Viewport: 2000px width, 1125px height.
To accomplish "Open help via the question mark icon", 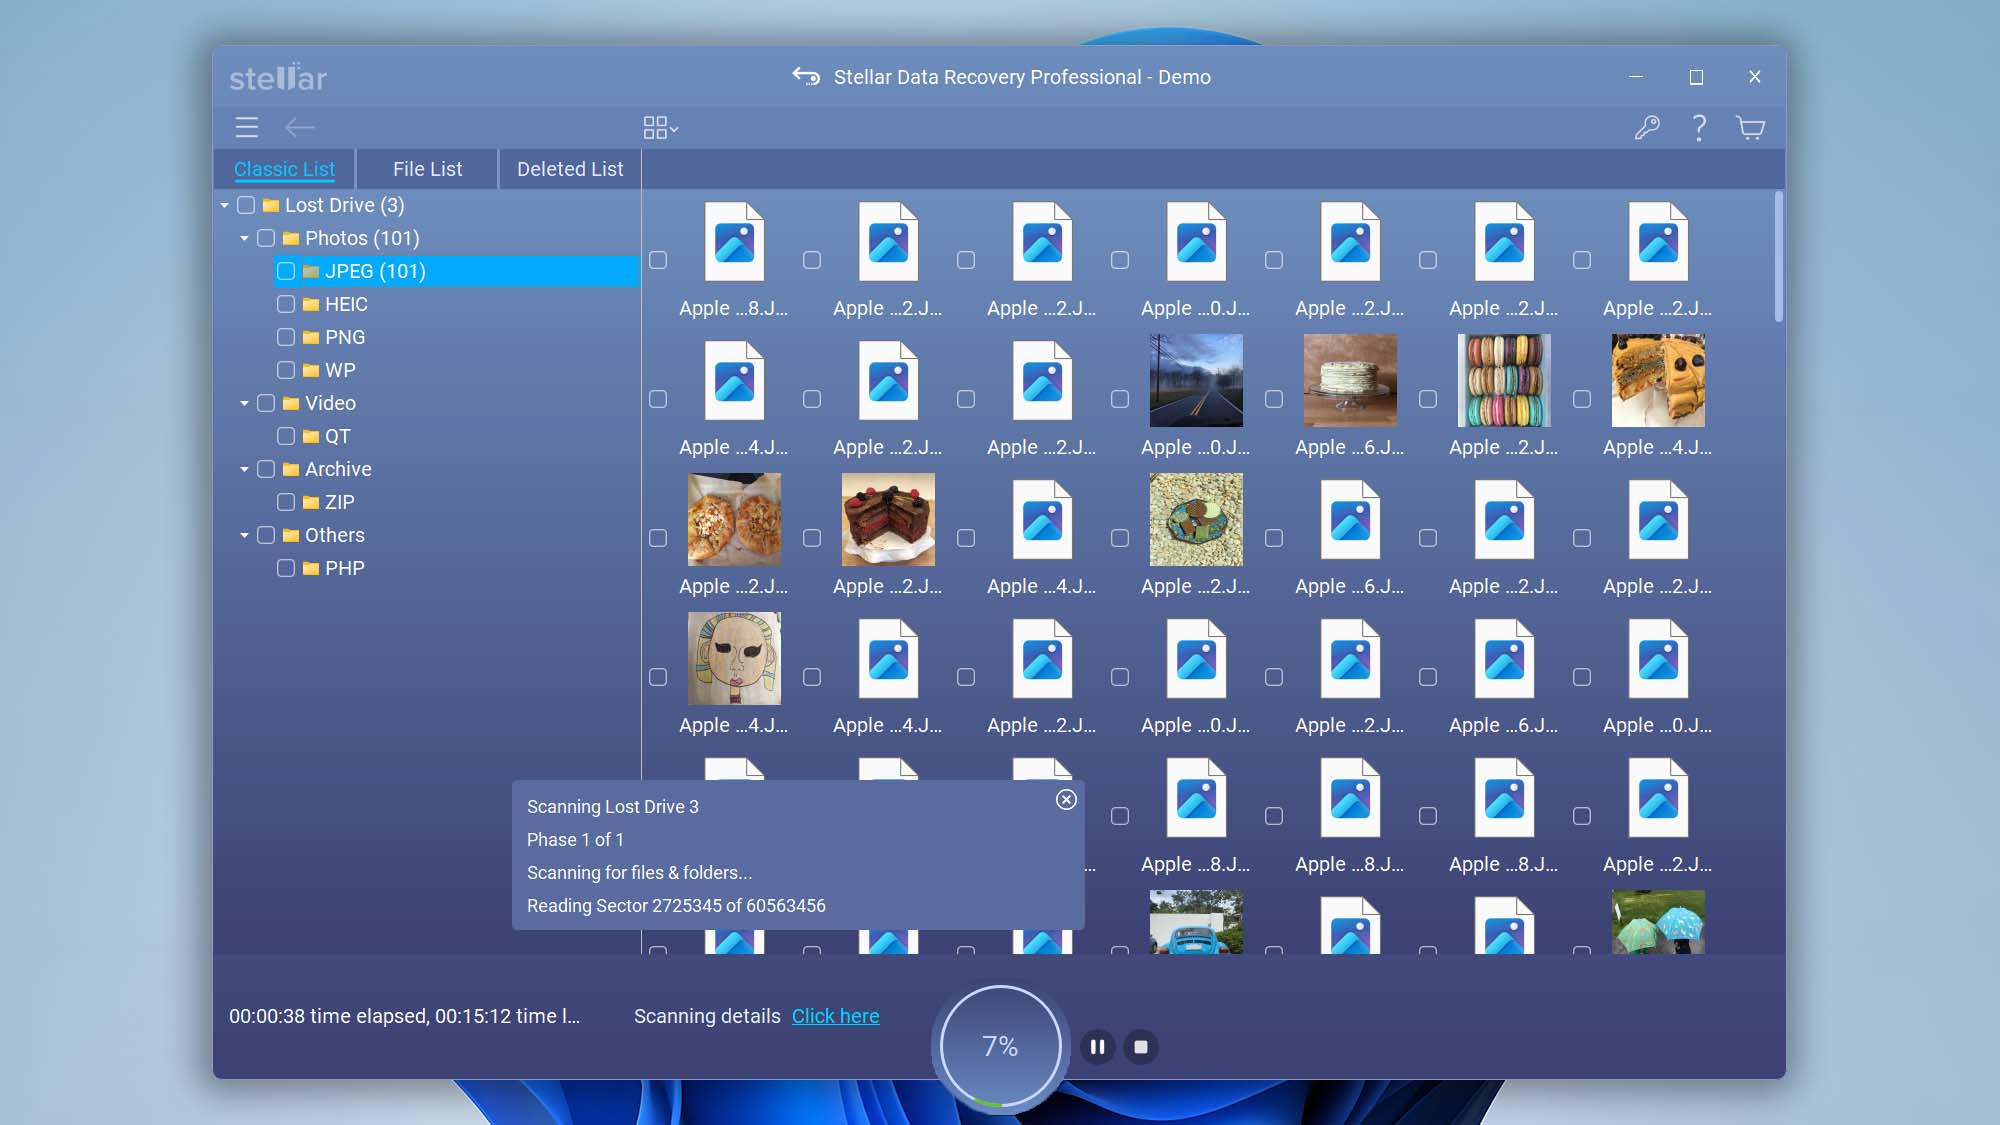I will click(1698, 128).
